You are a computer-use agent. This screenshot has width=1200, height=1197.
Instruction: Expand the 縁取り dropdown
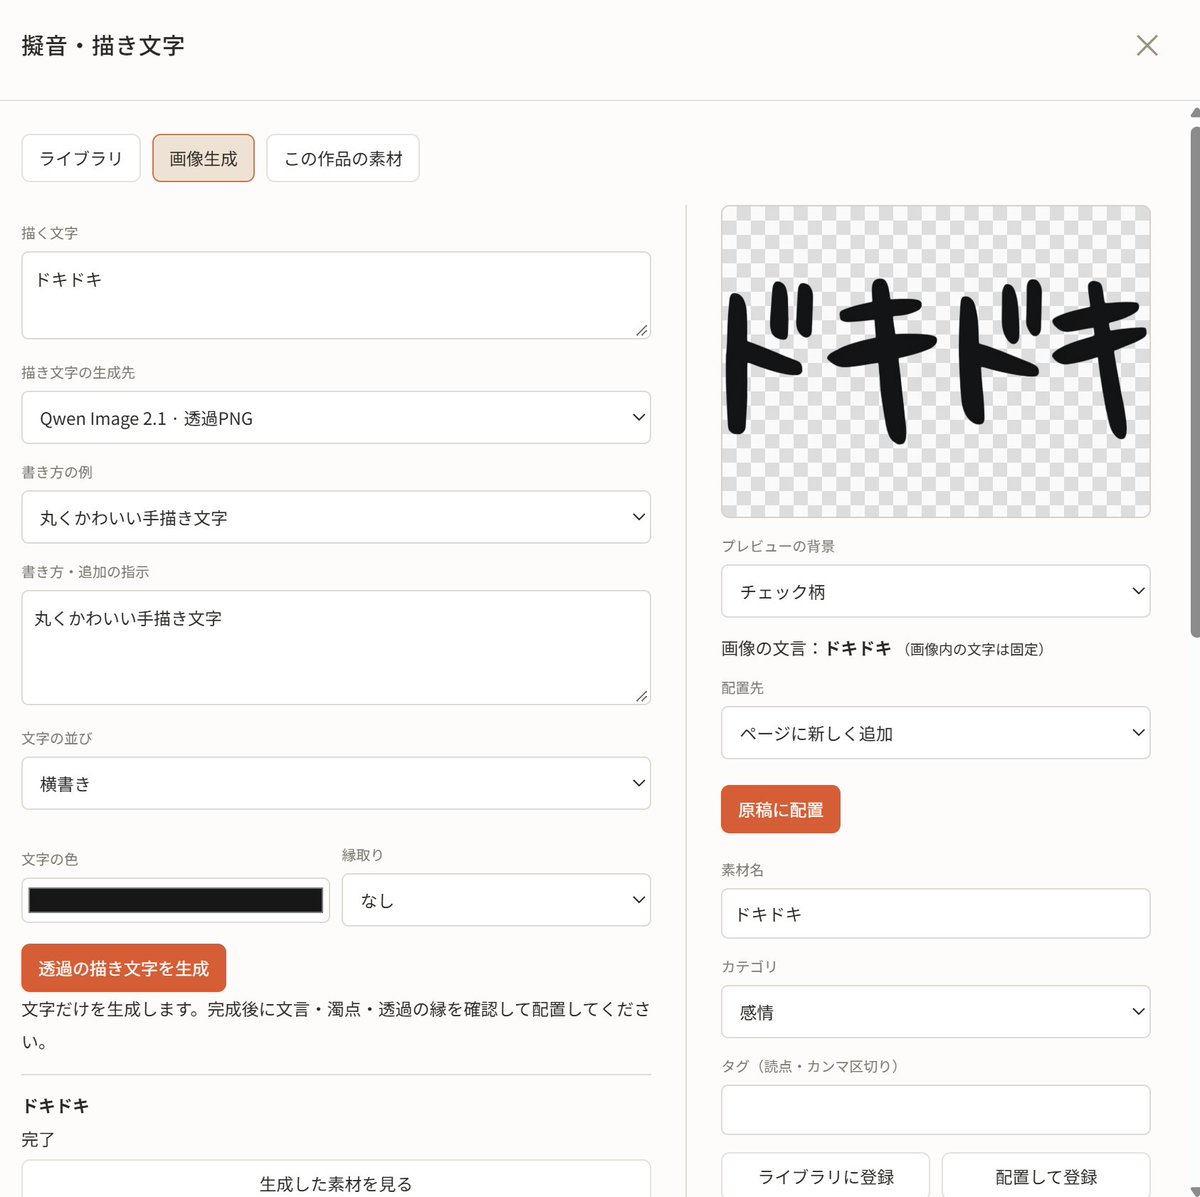[496, 900]
